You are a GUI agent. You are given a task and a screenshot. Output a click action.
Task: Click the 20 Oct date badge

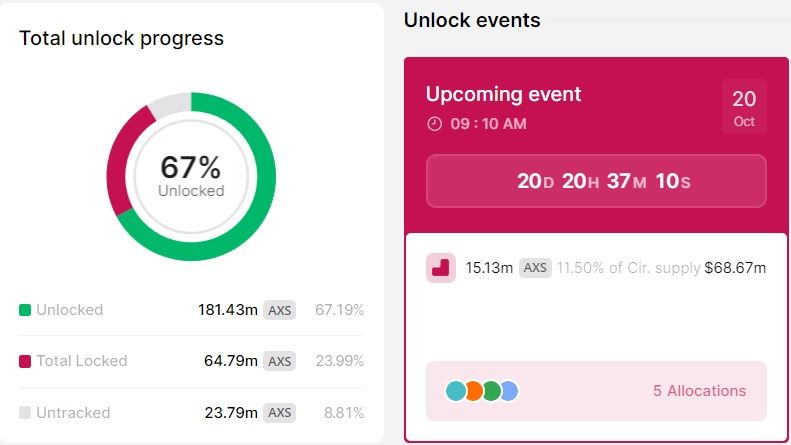pyautogui.click(x=744, y=106)
